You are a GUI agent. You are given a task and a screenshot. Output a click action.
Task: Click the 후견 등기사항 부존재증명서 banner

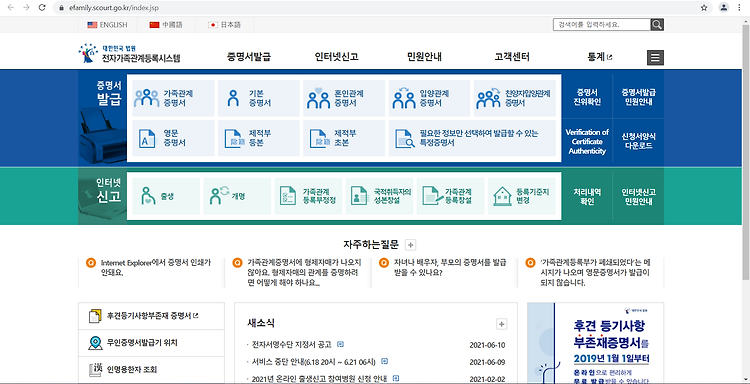coord(596,343)
